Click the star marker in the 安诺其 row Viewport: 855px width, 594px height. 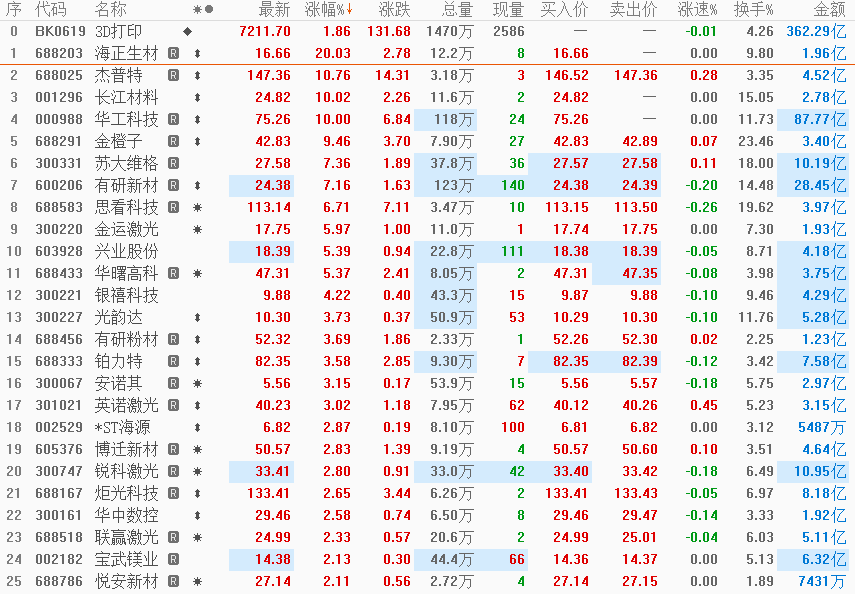click(x=197, y=383)
